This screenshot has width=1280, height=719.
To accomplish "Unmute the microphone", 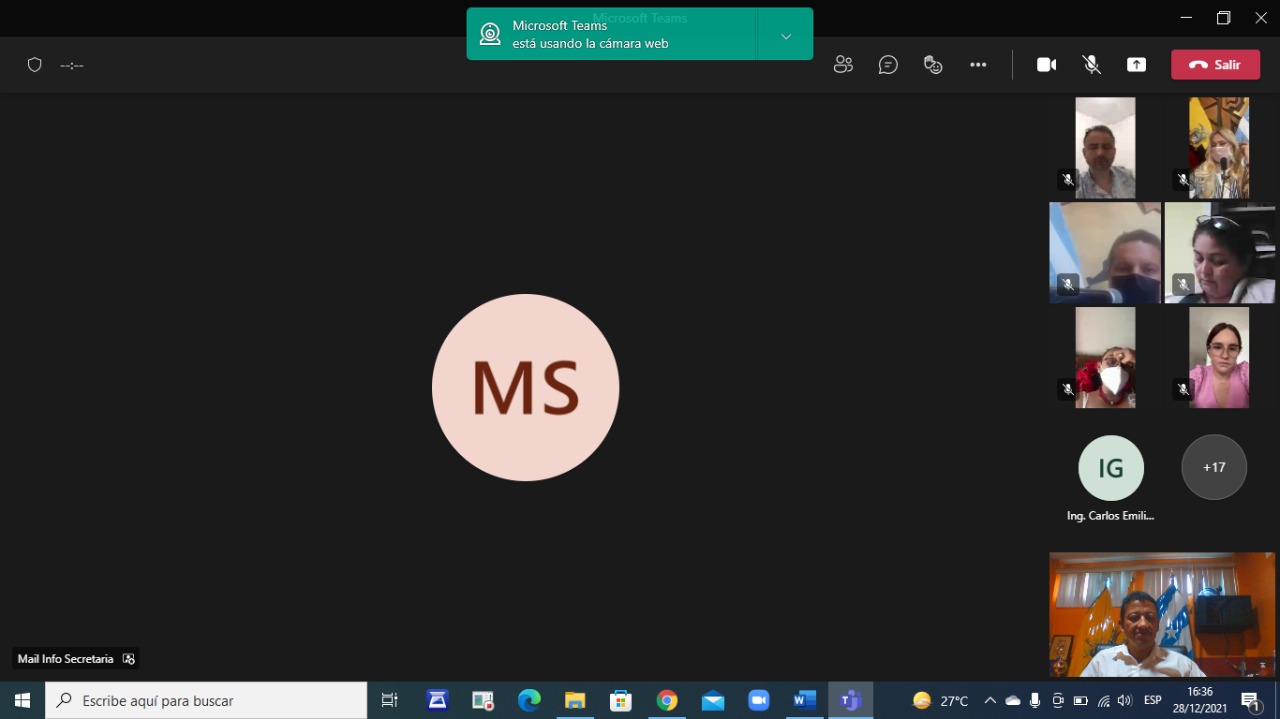I will point(1092,65).
